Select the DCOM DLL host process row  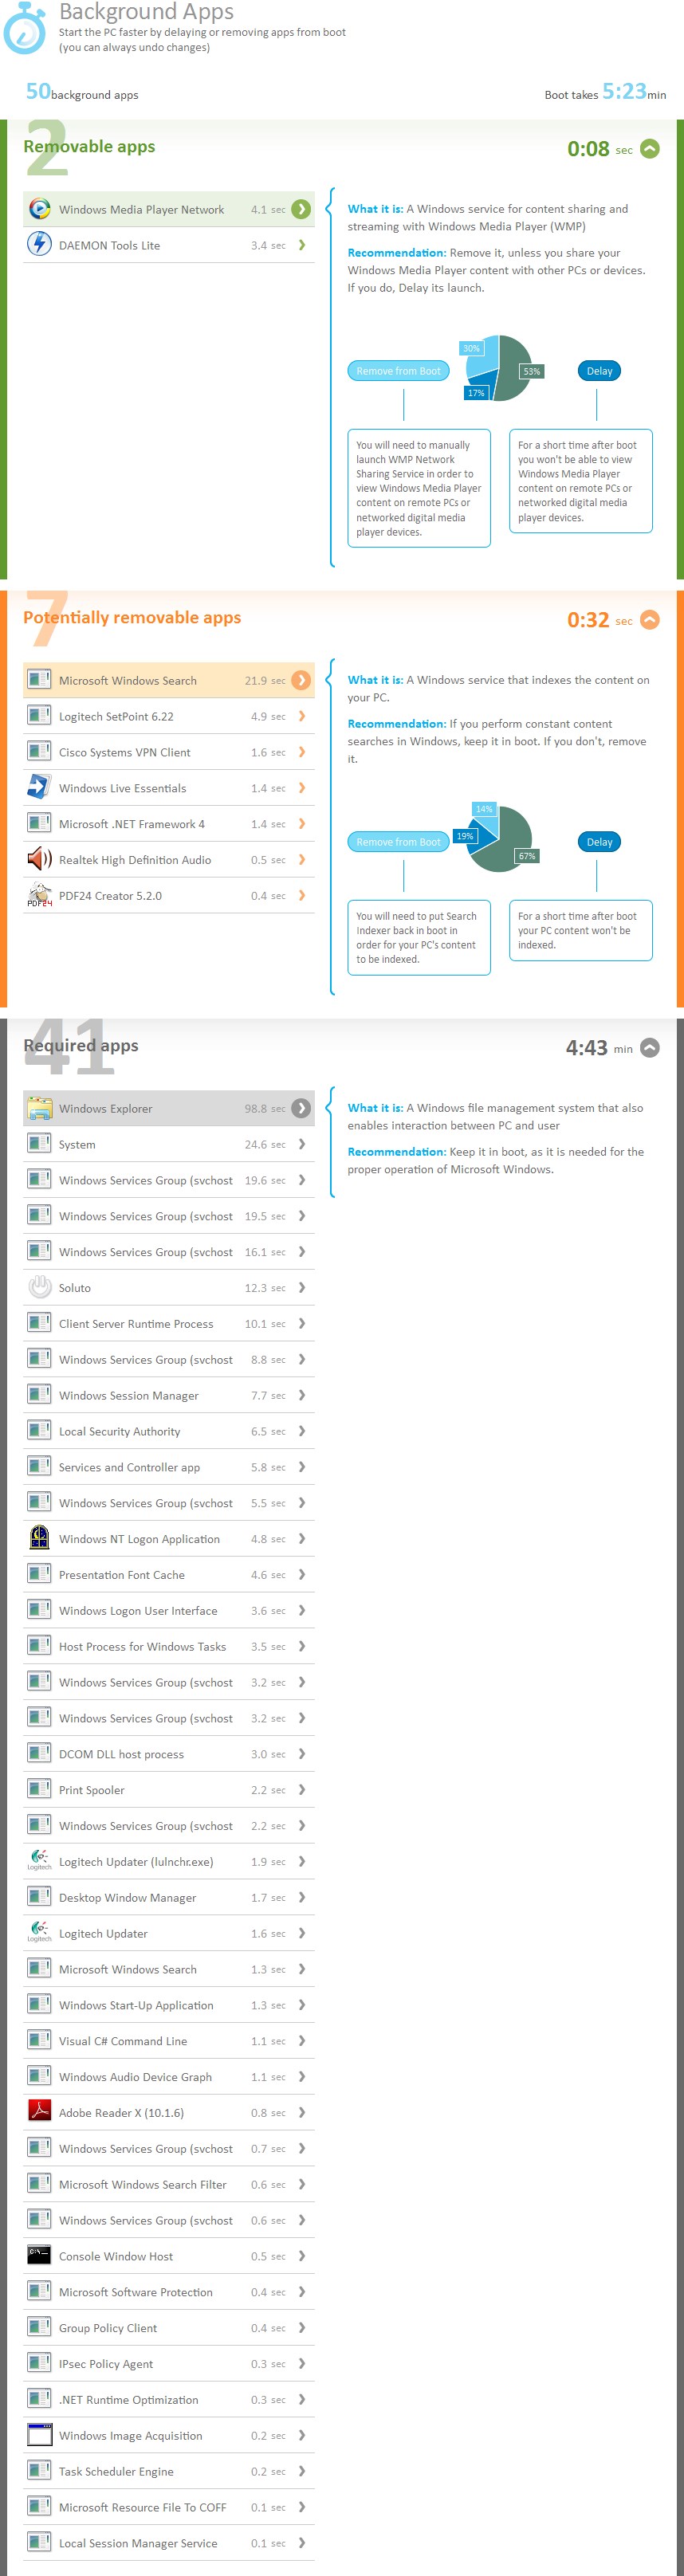pos(168,1754)
